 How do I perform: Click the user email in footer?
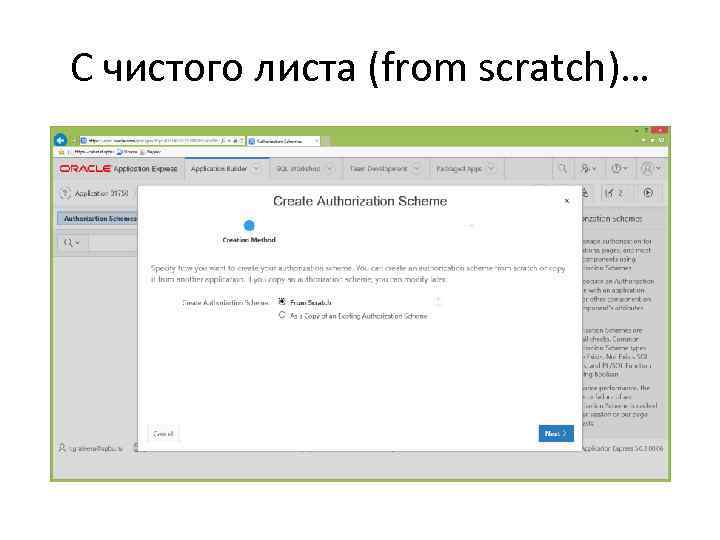point(96,449)
